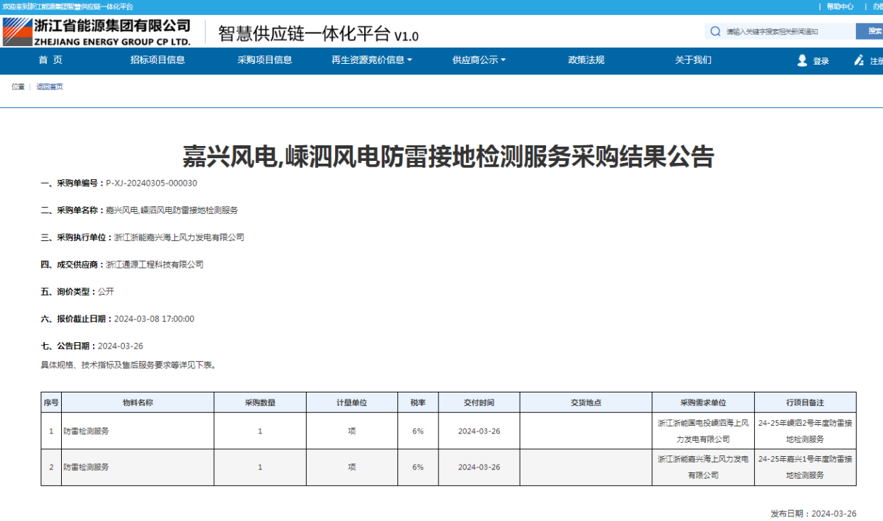Click the Zhejiang Energy Group logo
Image resolution: width=883 pixels, height=521 pixels.
point(97,32)
